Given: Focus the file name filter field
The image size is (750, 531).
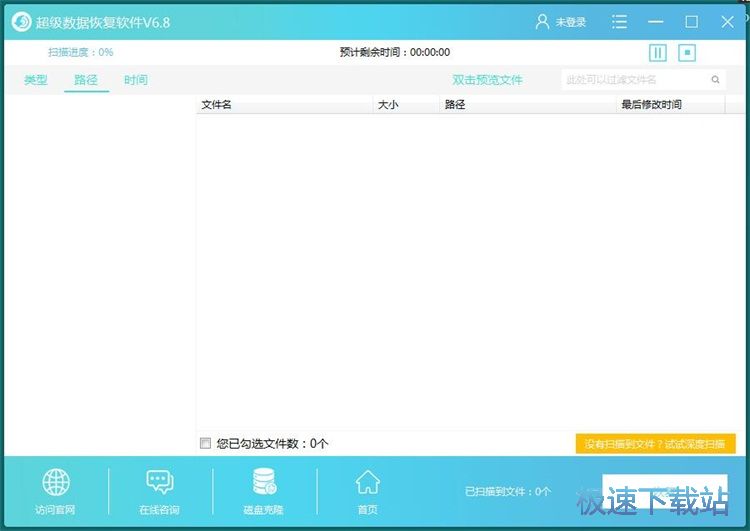Looking at the screenshot, I should point(635,80).
